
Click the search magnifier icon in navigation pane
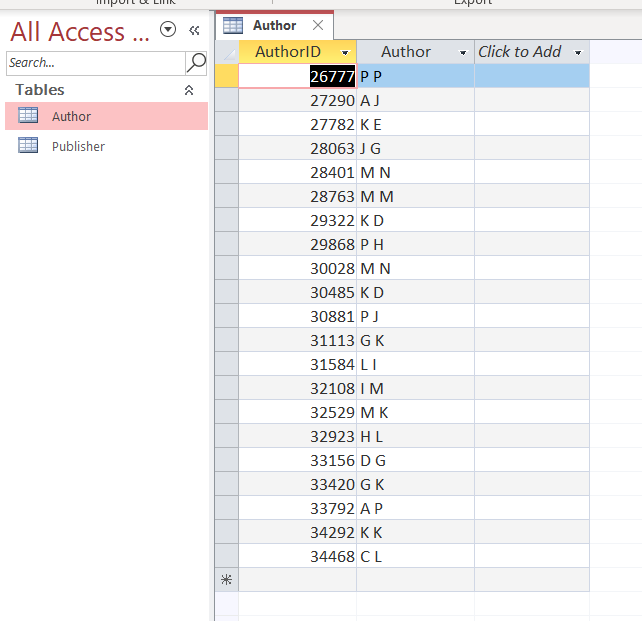[x=196, y=63]
